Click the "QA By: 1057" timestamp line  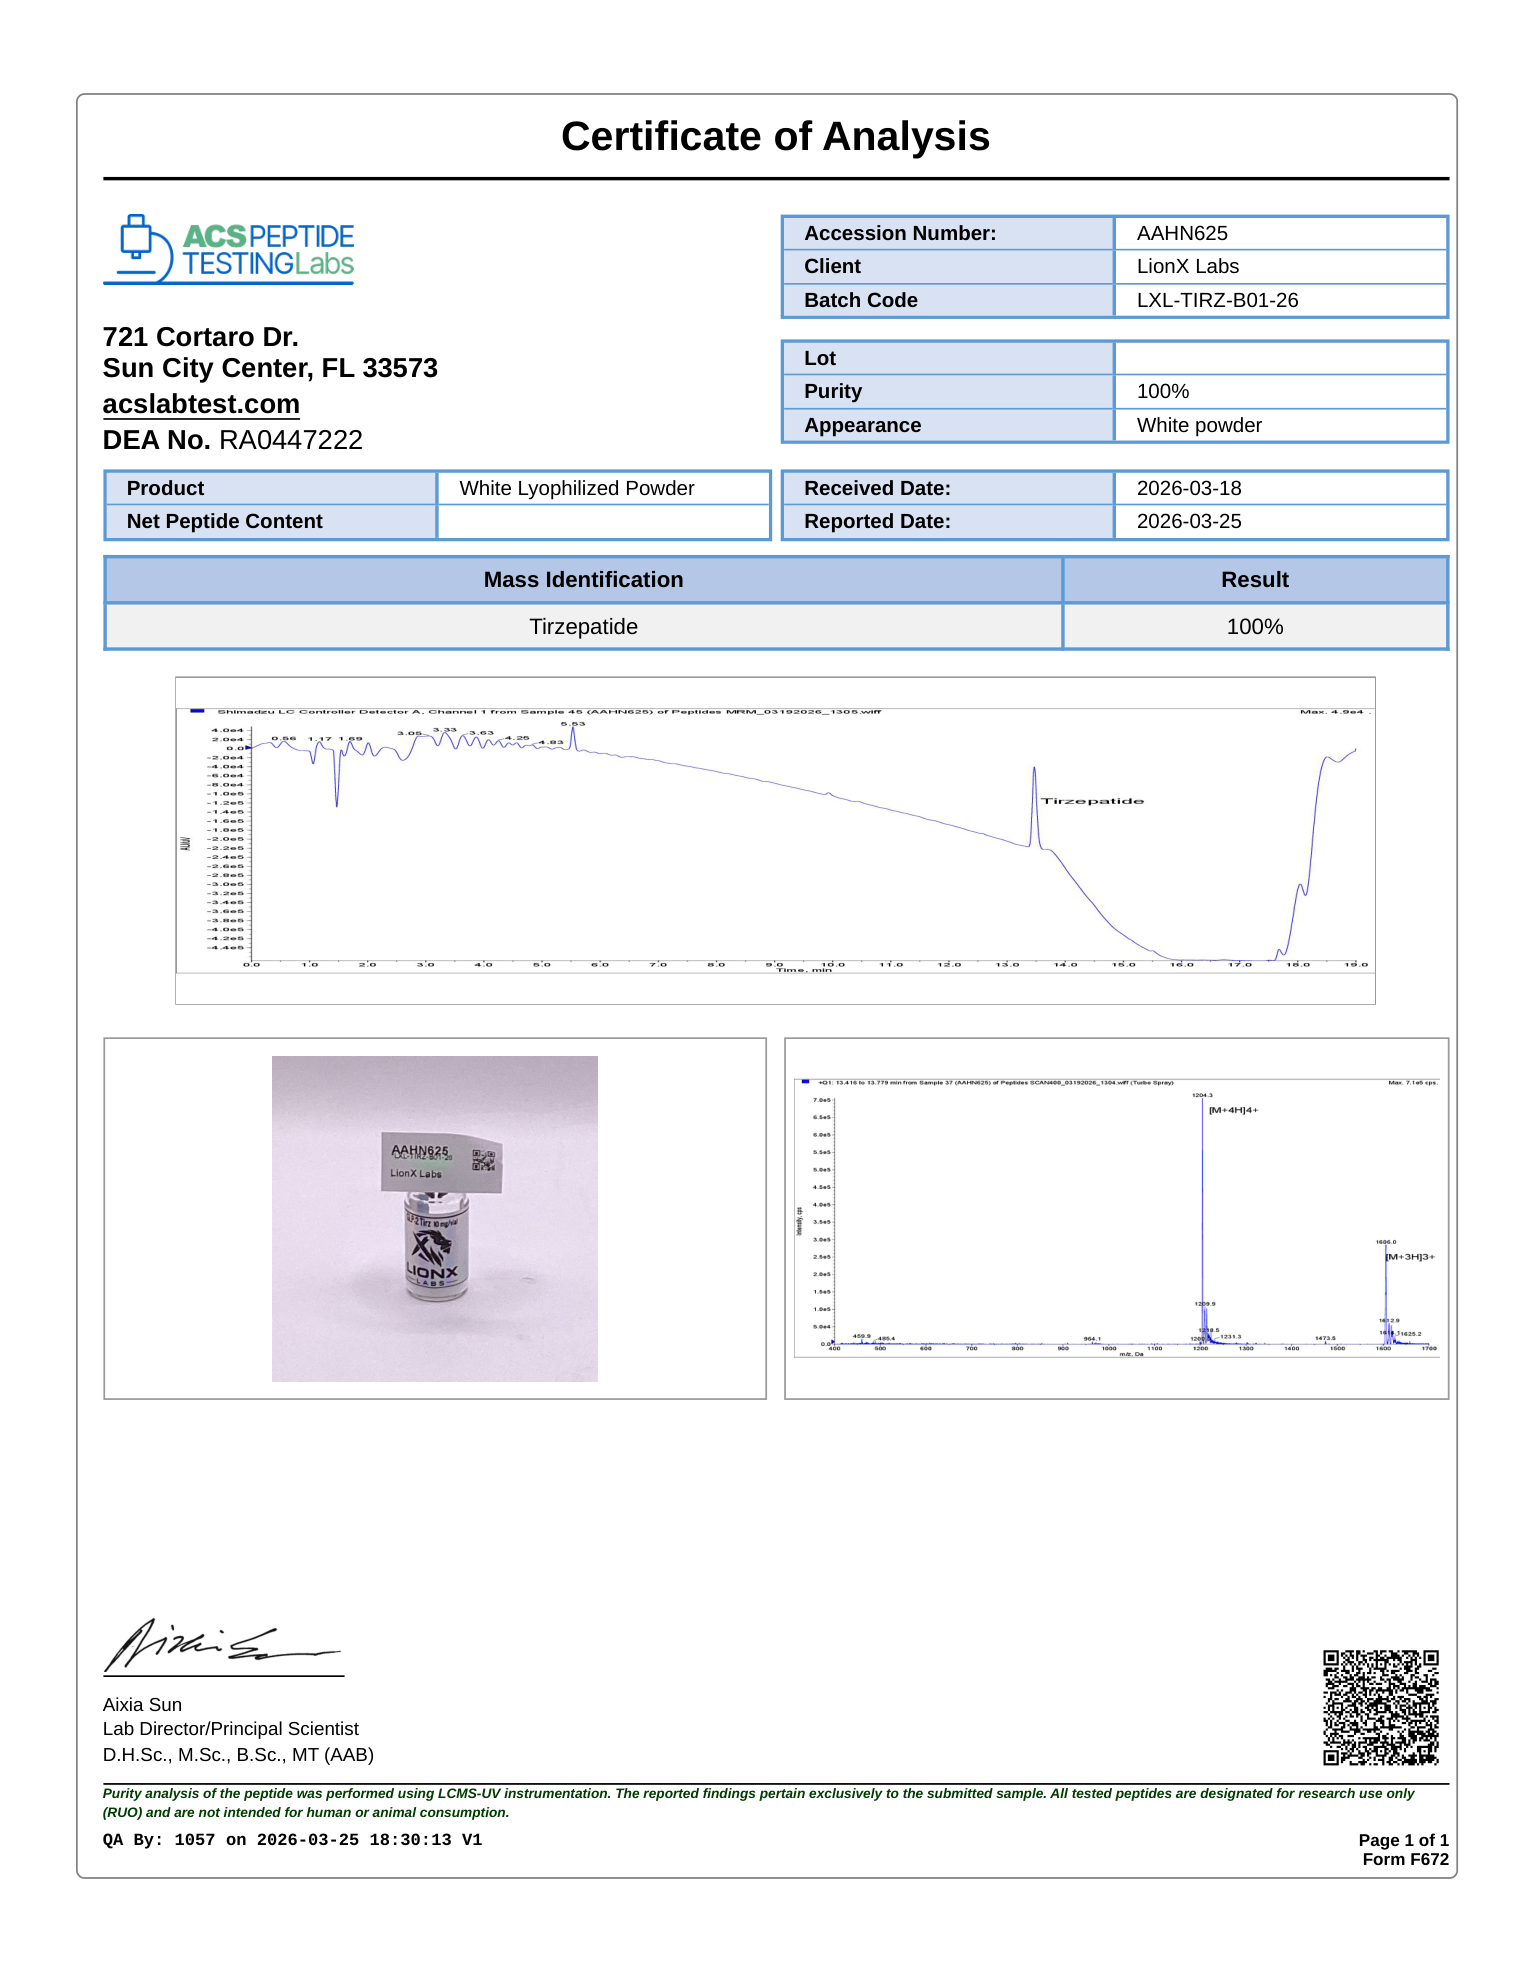pos(293,1840)
